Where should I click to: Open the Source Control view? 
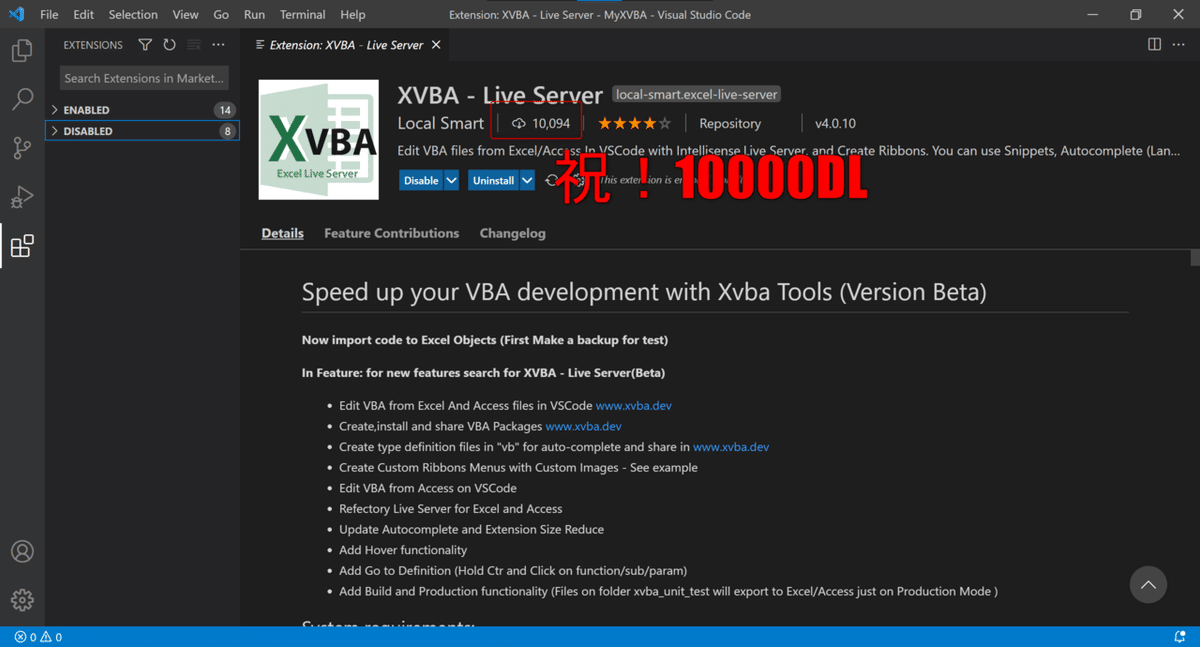tap(22, 148)
